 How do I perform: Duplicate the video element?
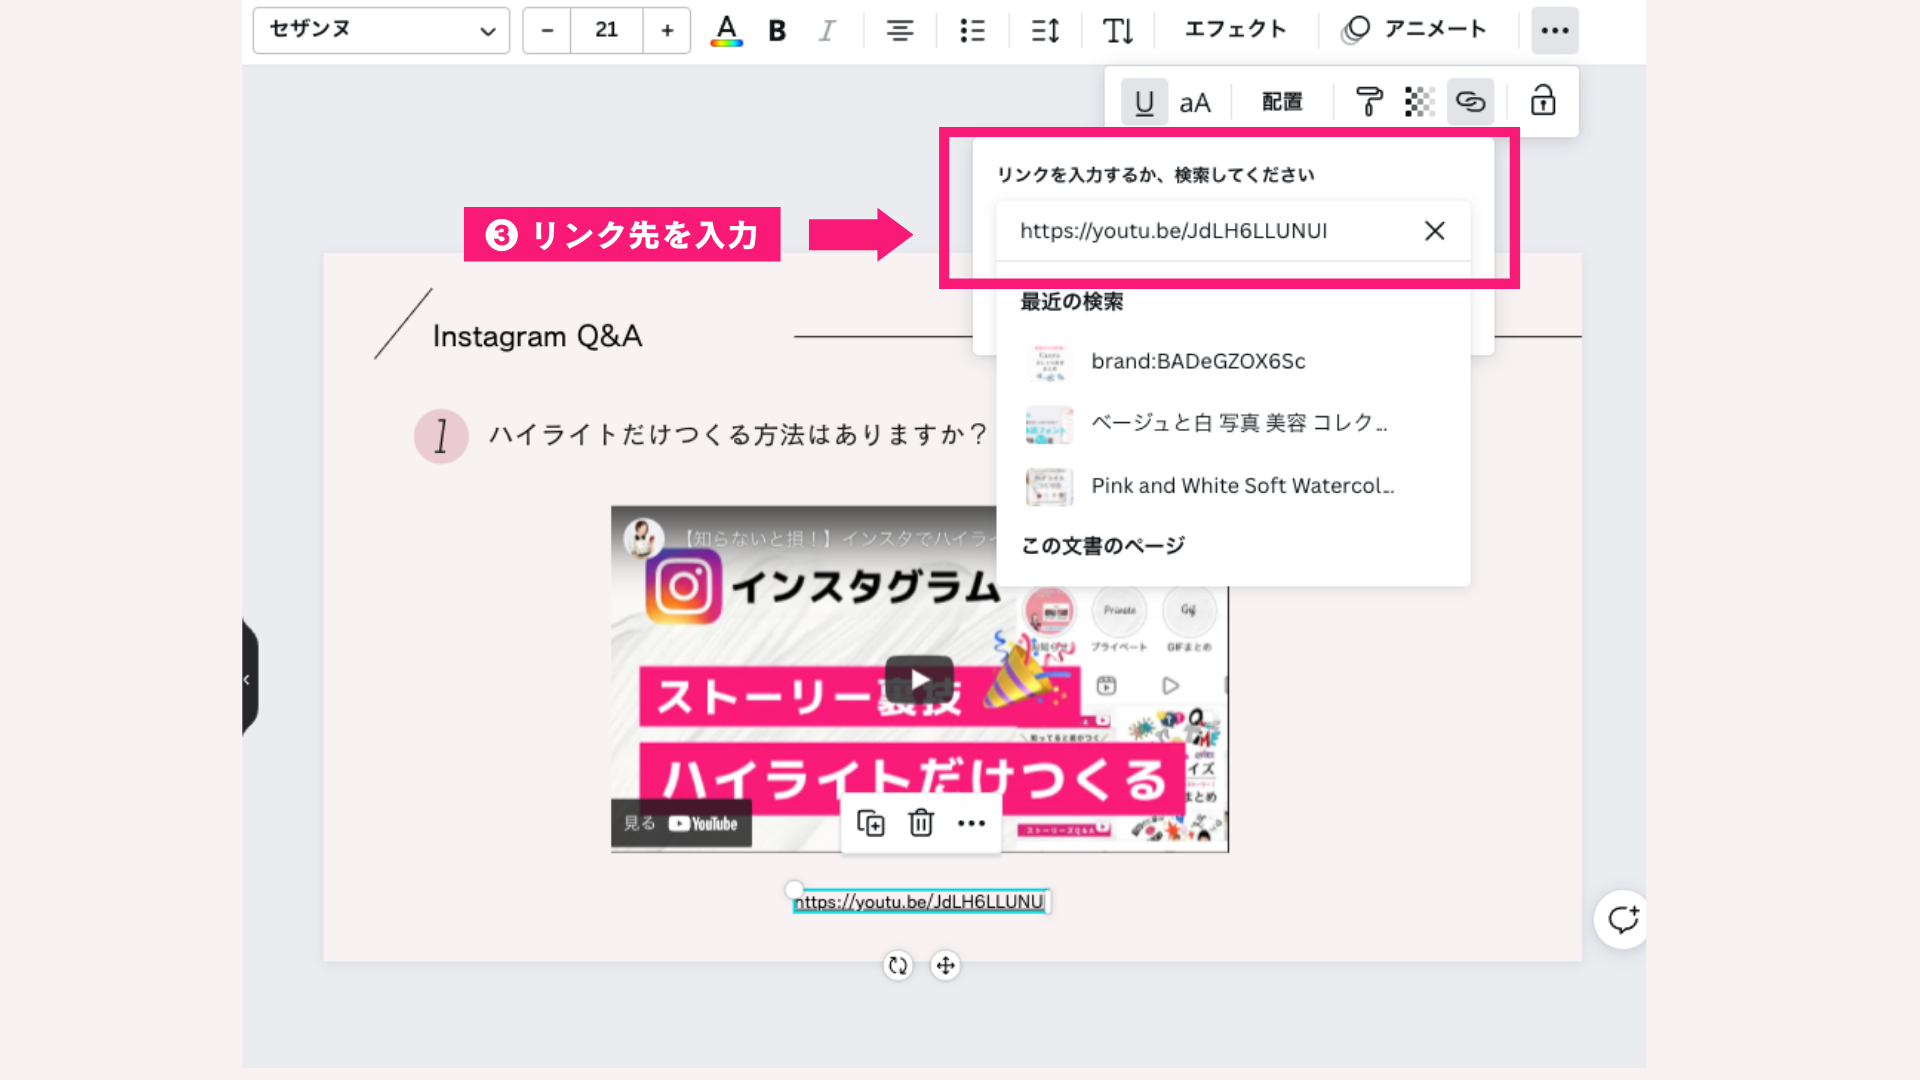870,823
